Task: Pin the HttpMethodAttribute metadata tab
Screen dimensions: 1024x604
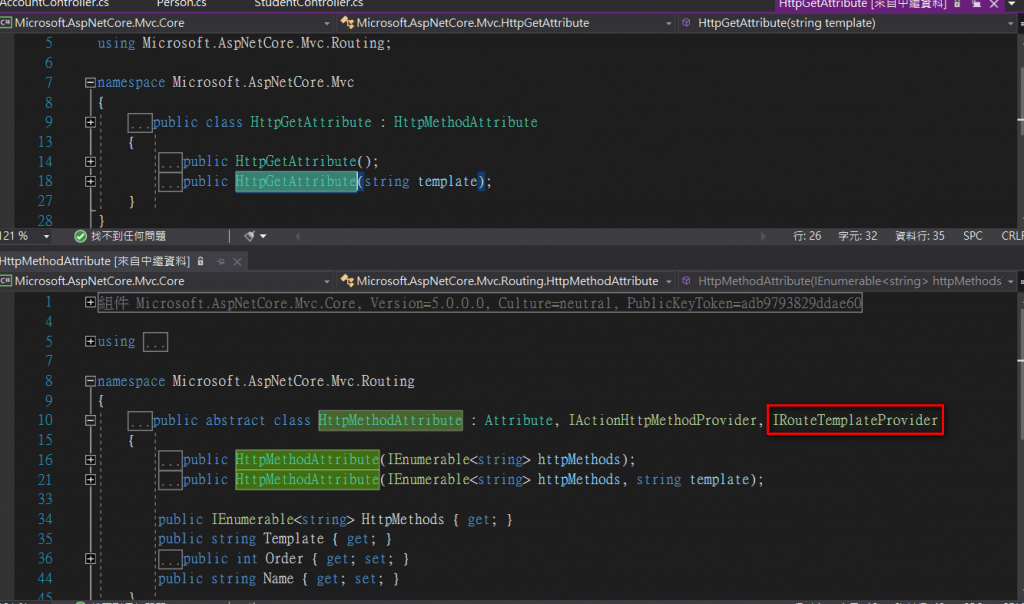Action: (x=221, y=261)
